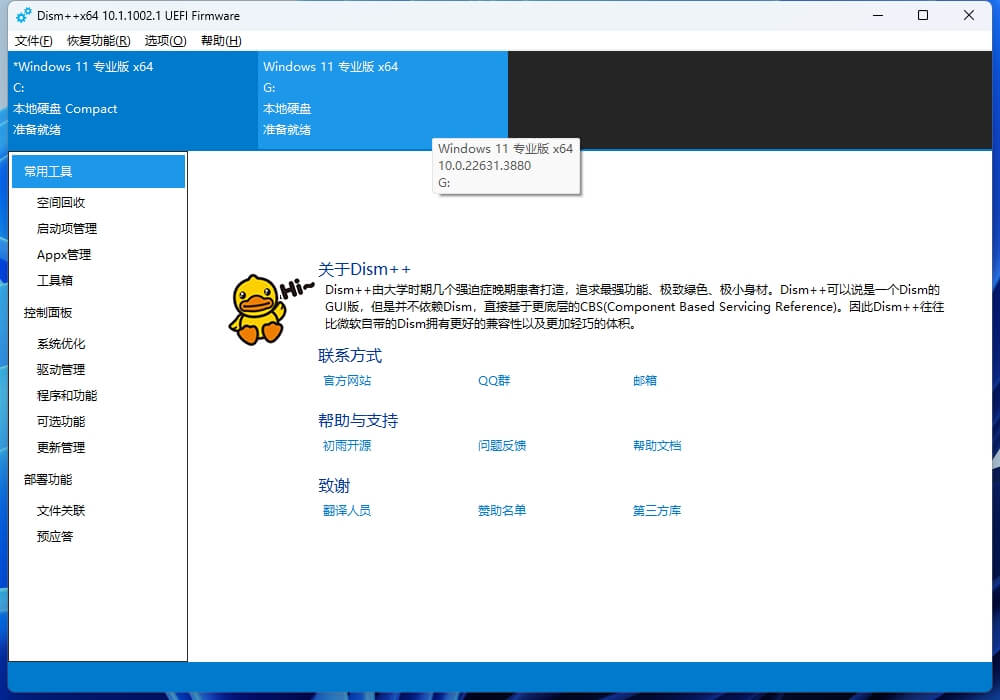Select the C: Windows 11 system tile
This screenshot has height=700, width=1000.
tap(132, 98)
